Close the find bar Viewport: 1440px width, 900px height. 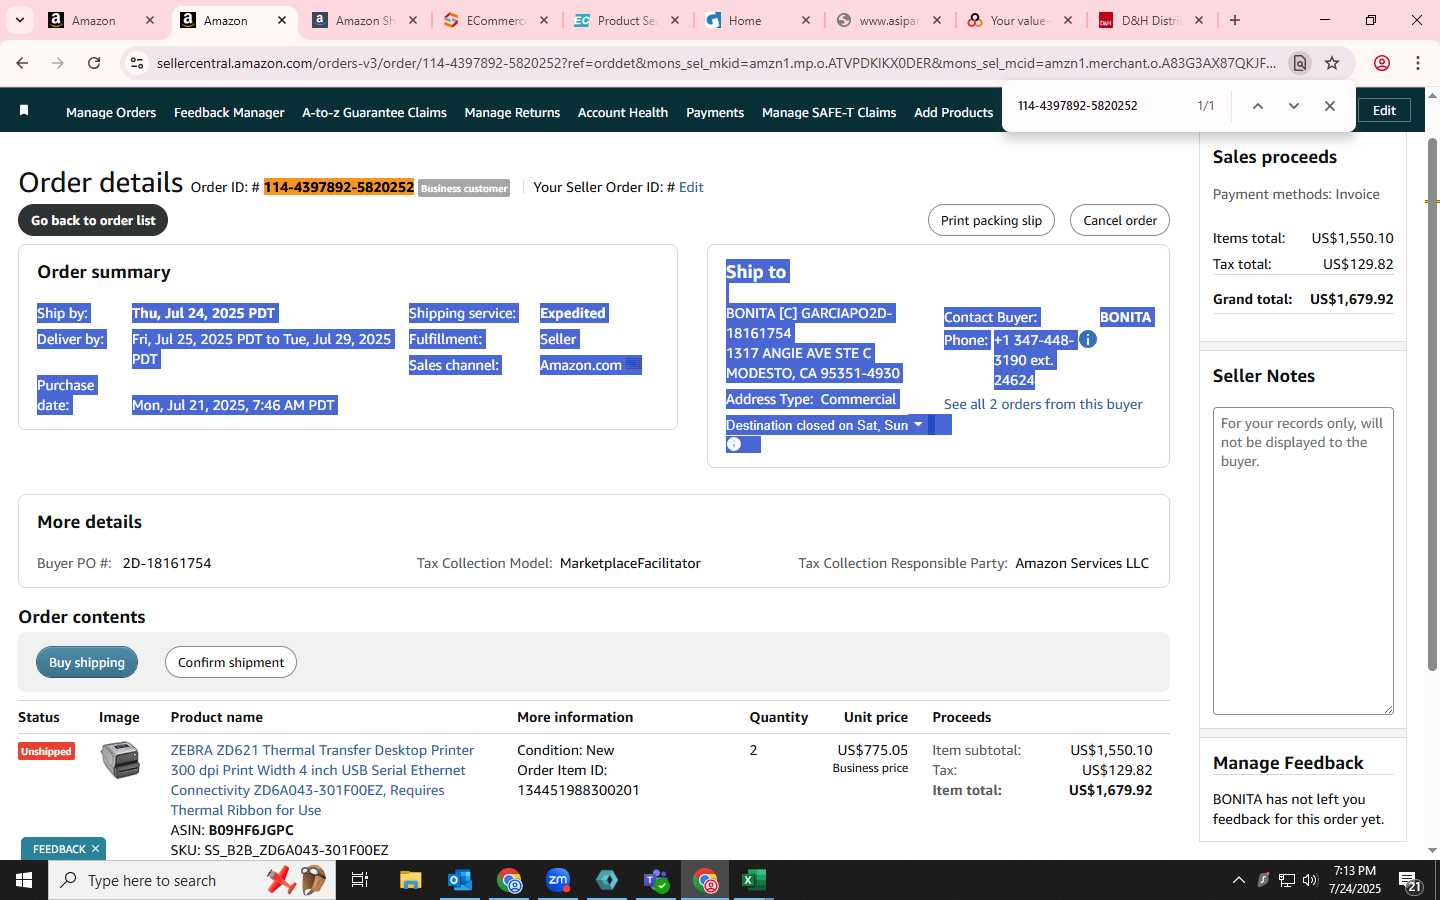[x=1330, y=106]
